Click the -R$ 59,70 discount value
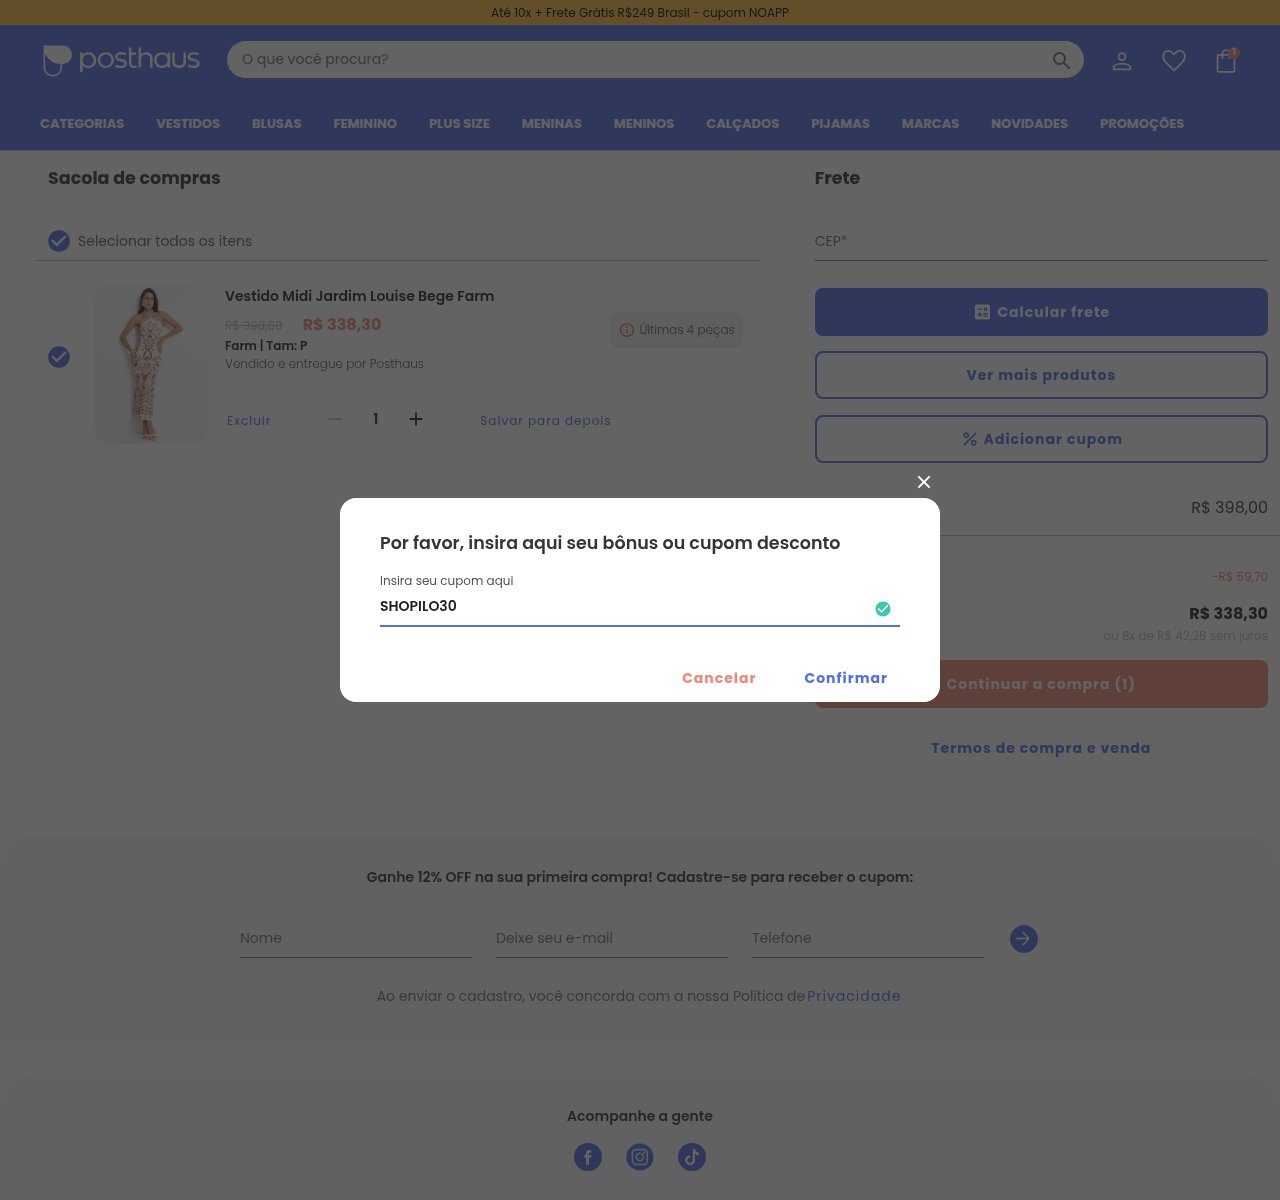1280x1200 pixels. click(1240, 577)
